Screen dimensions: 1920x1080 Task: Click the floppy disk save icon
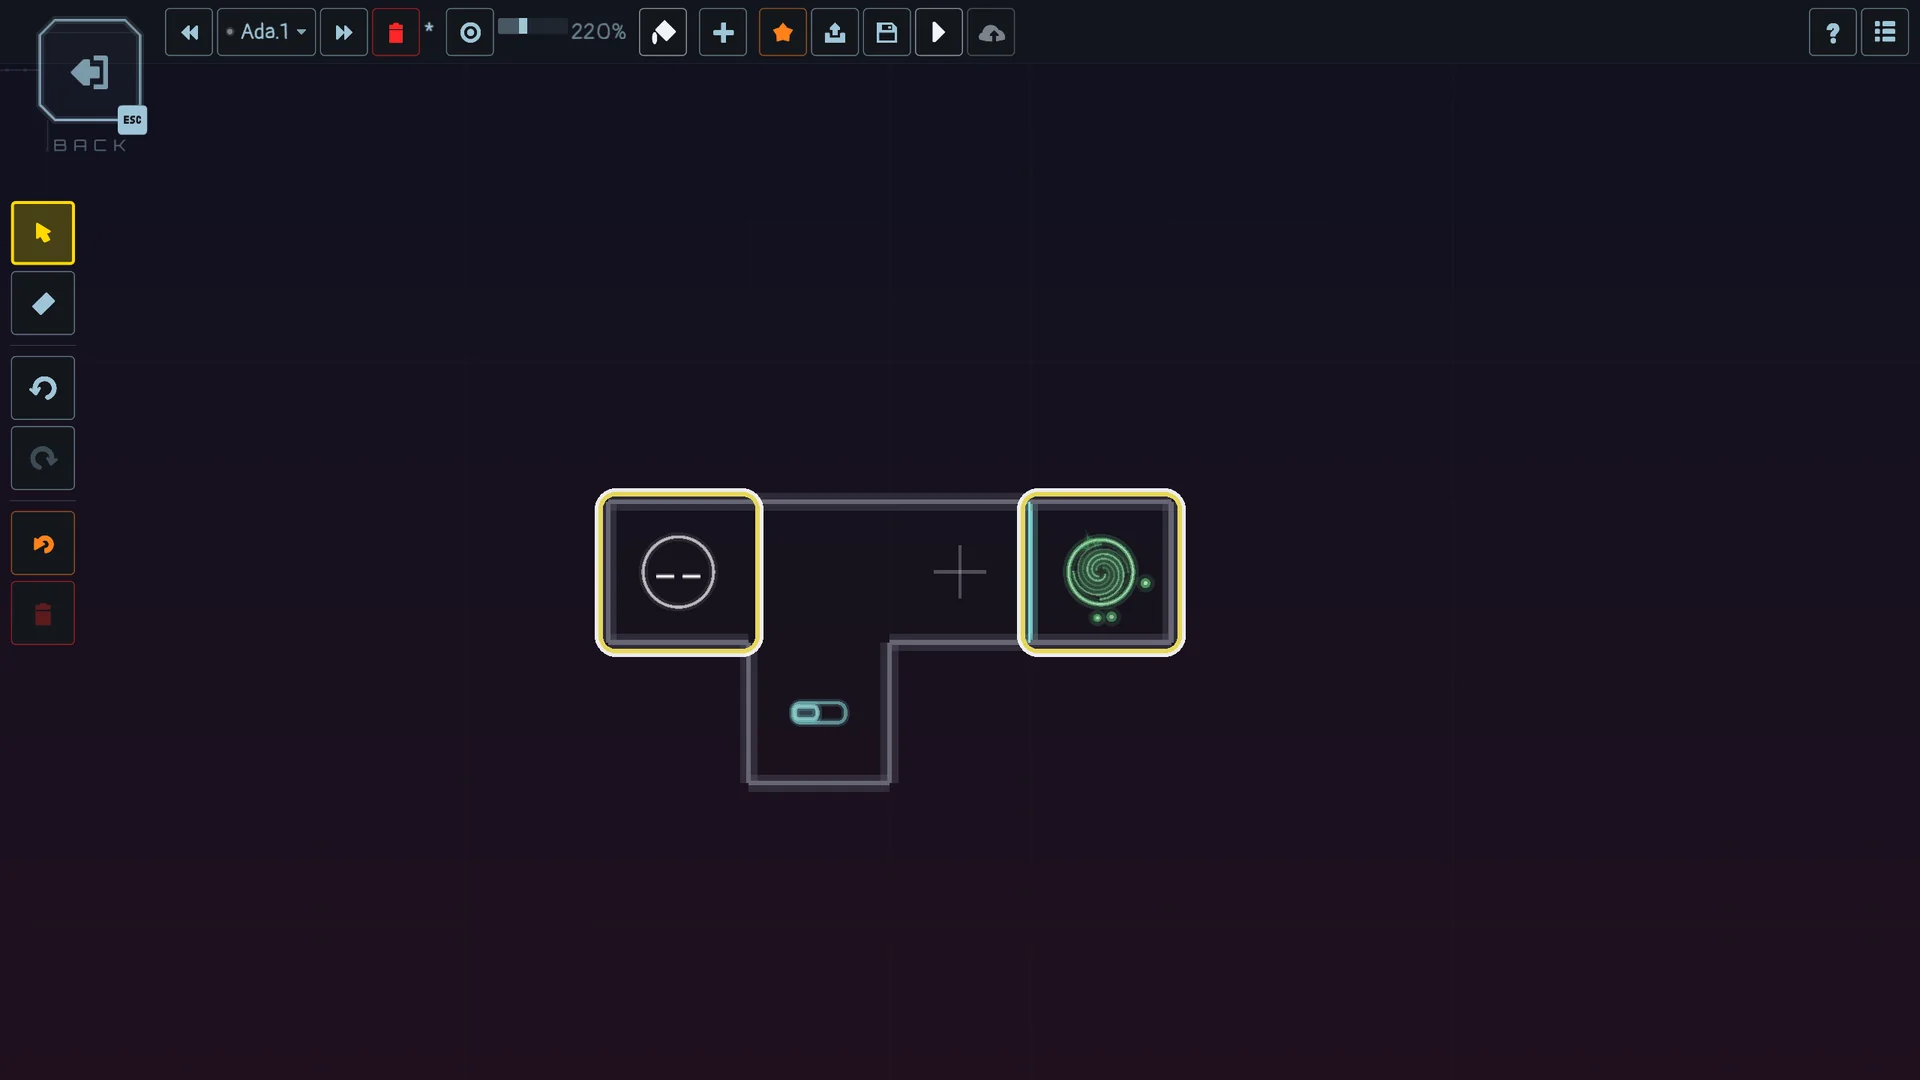(887, 32)
